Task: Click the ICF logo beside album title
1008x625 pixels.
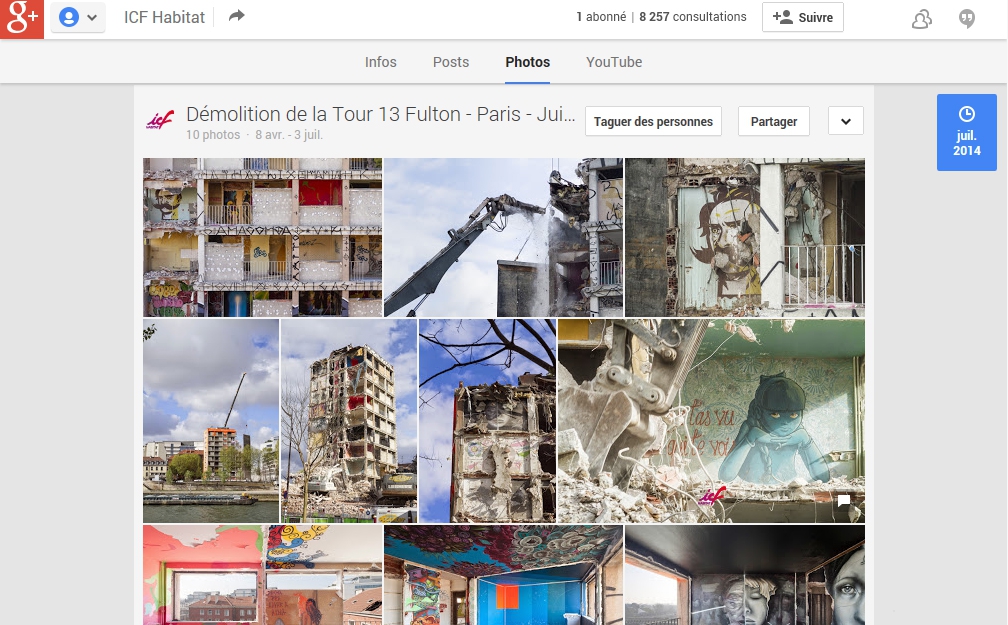Action: point(160,120)
